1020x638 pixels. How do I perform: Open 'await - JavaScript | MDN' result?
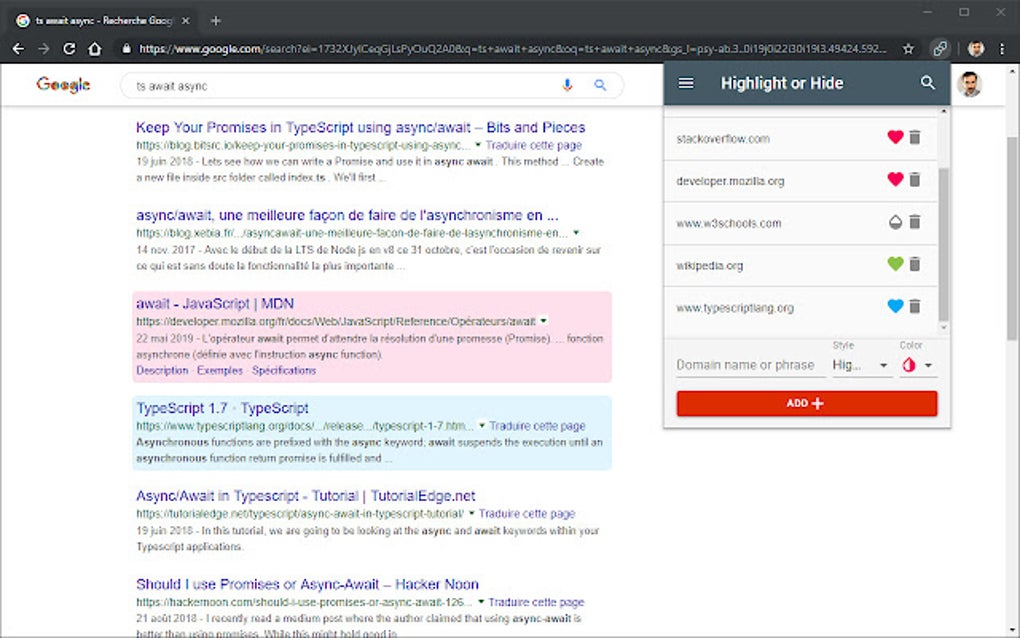215,304
